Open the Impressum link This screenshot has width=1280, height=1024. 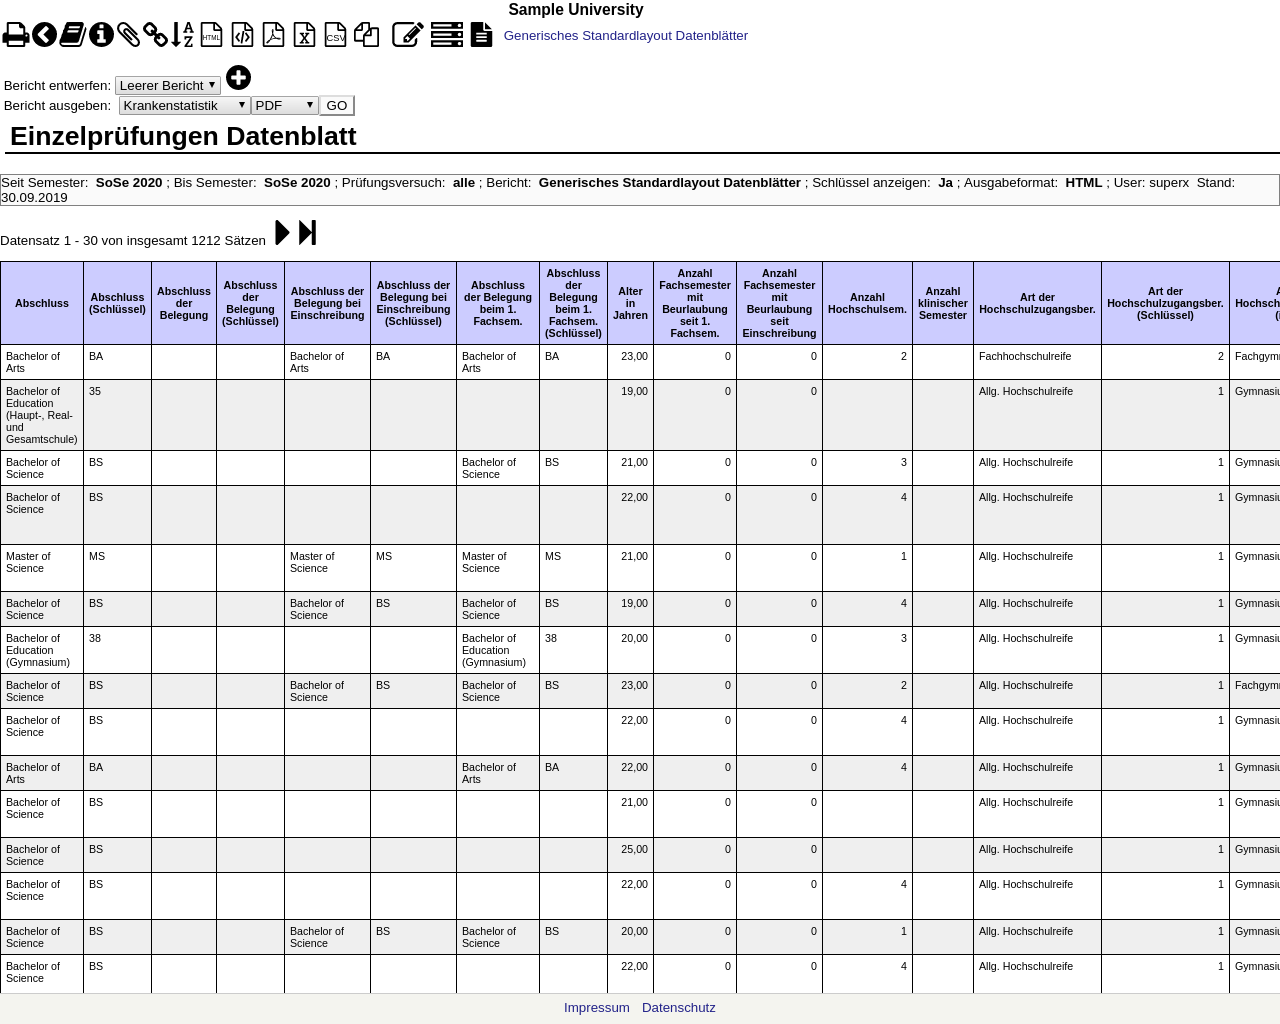pyautogui.click(x=597, y=1008)
